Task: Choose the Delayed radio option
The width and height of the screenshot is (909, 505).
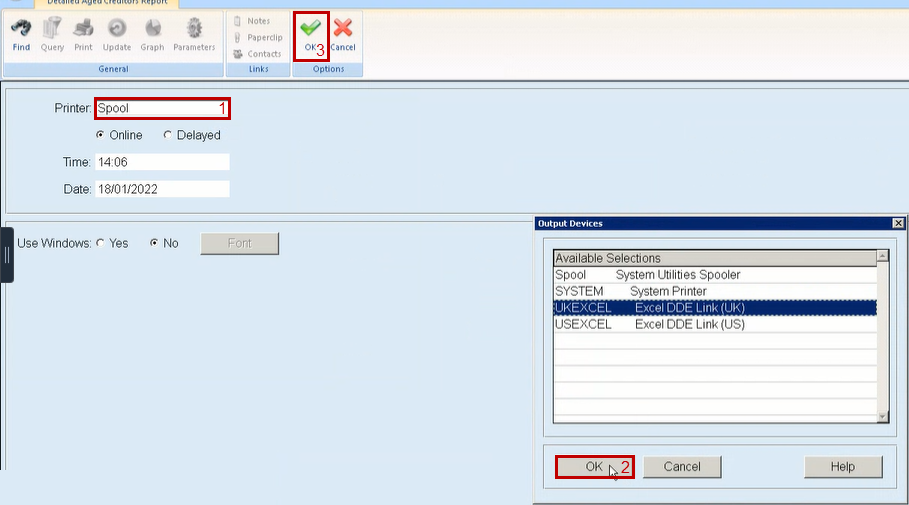Action: point(168,135)
